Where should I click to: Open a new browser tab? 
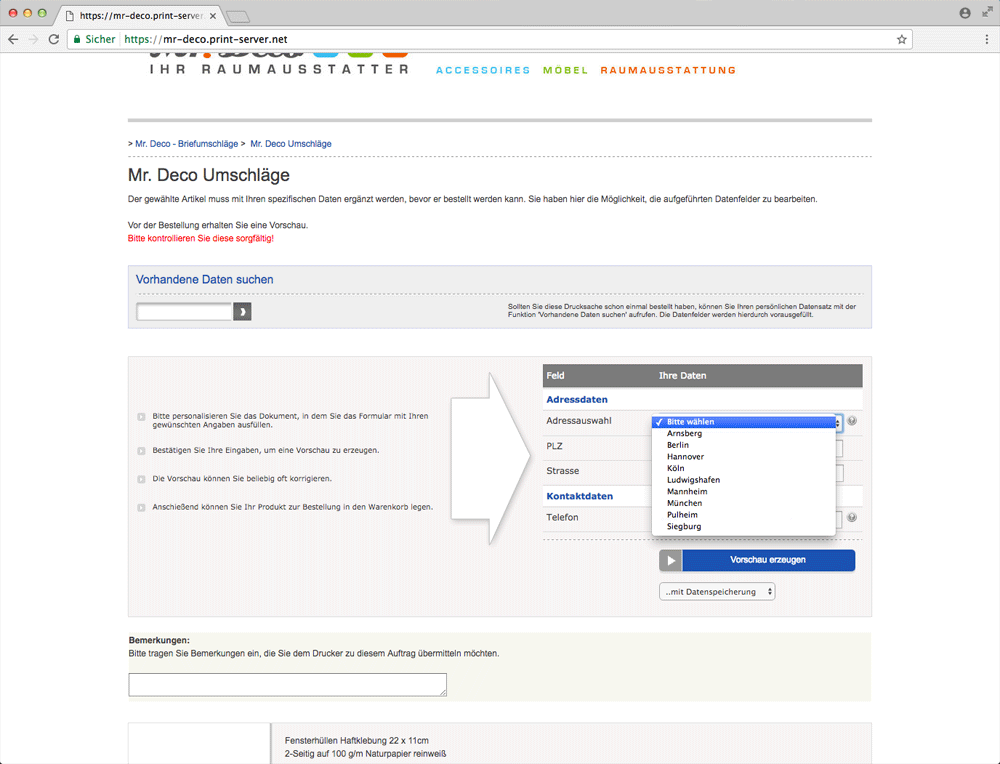[238, 17]
